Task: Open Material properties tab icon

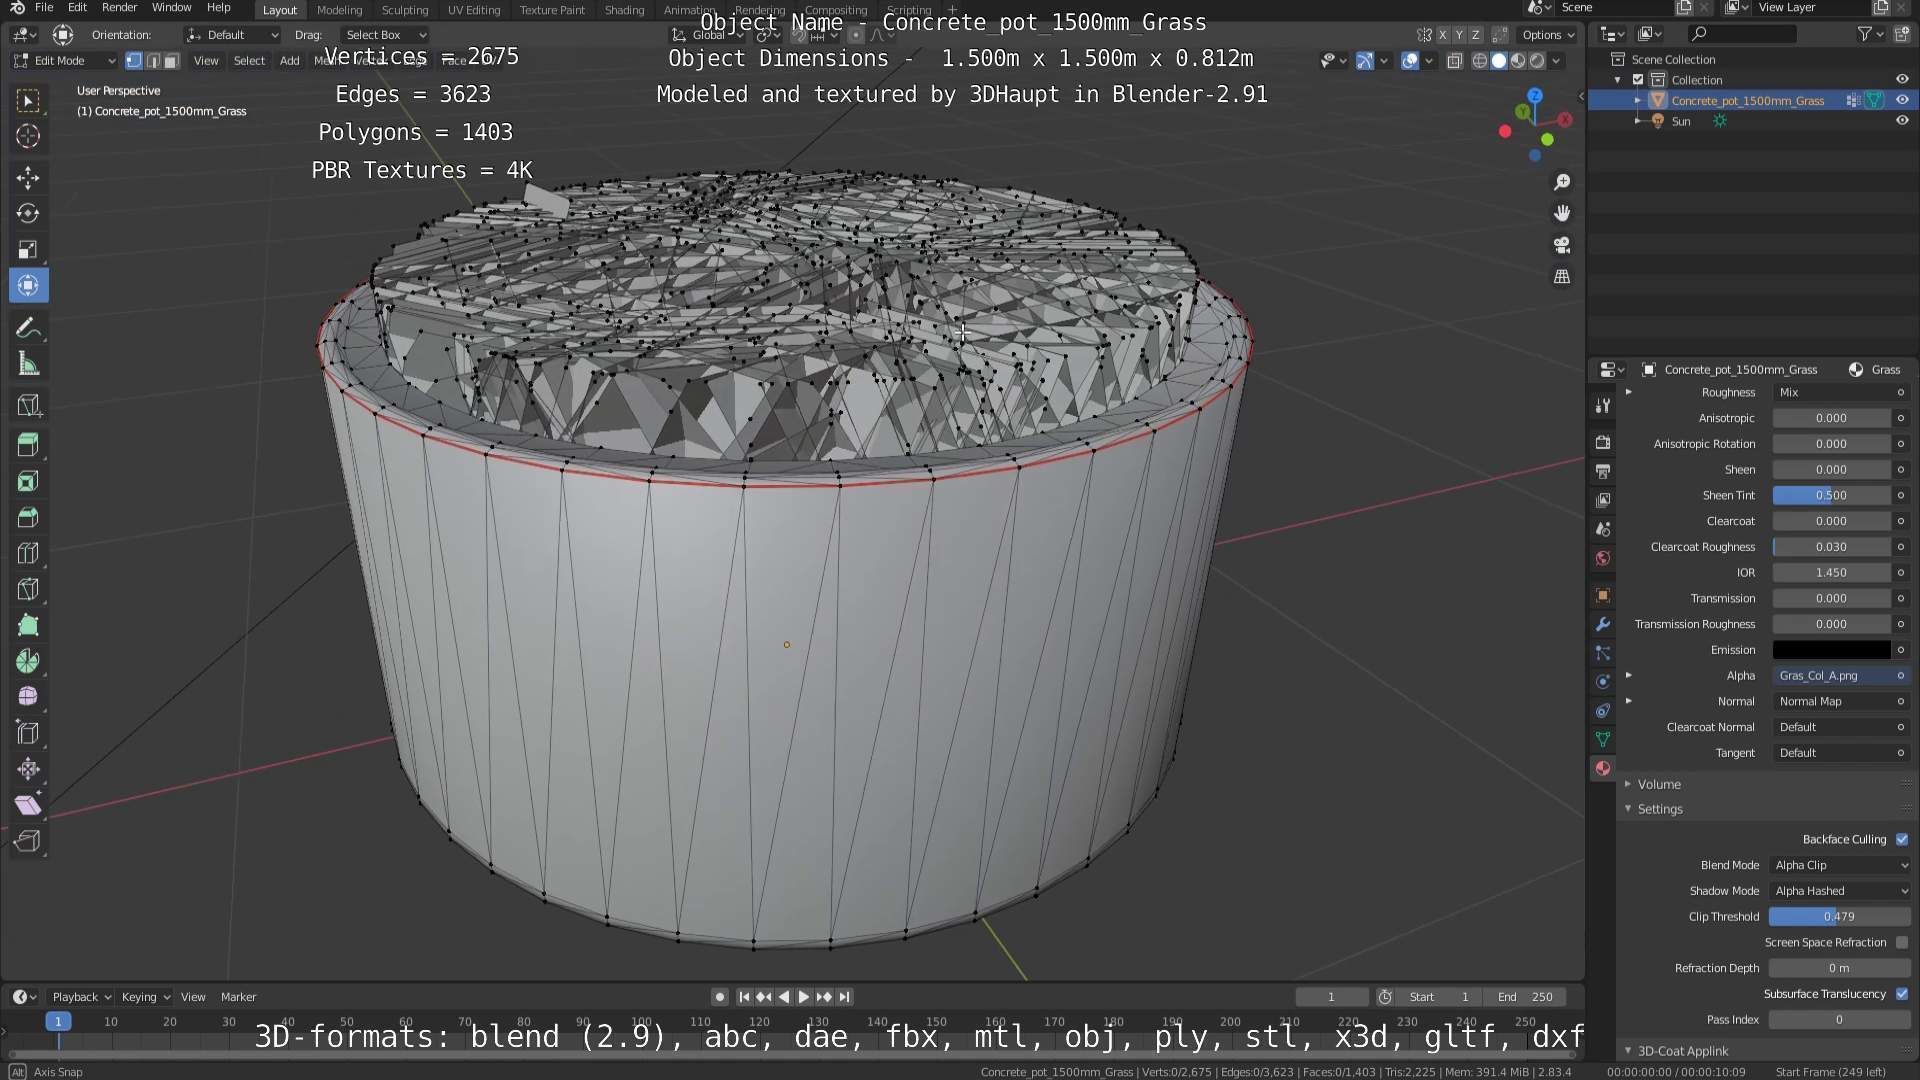Action: [x=1603, y=768]
